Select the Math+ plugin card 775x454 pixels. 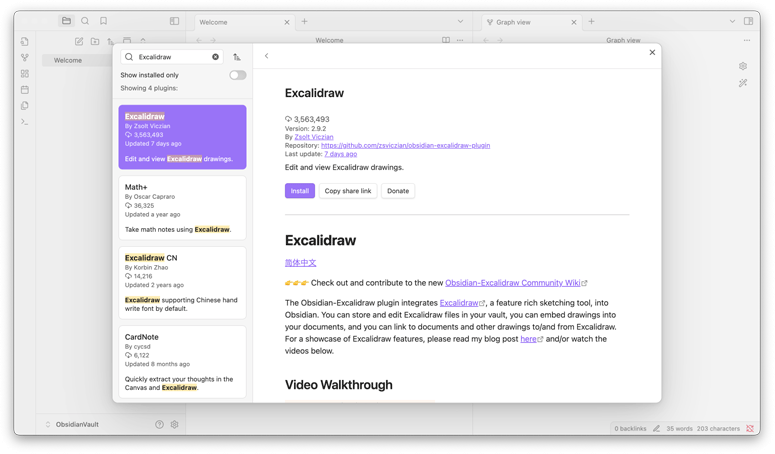(182, 208)
